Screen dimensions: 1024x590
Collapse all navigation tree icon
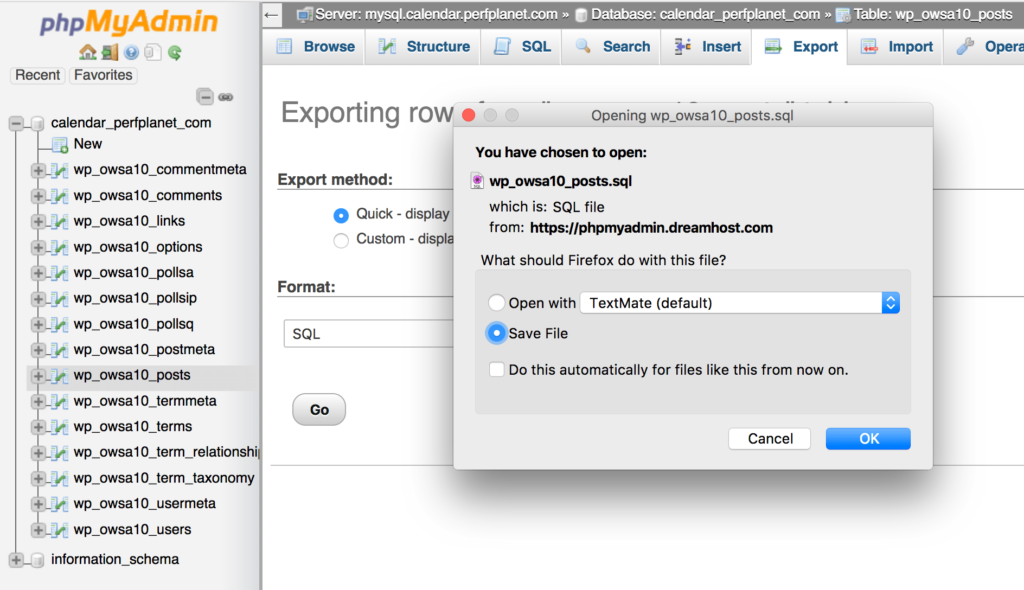tap(205, 97)
